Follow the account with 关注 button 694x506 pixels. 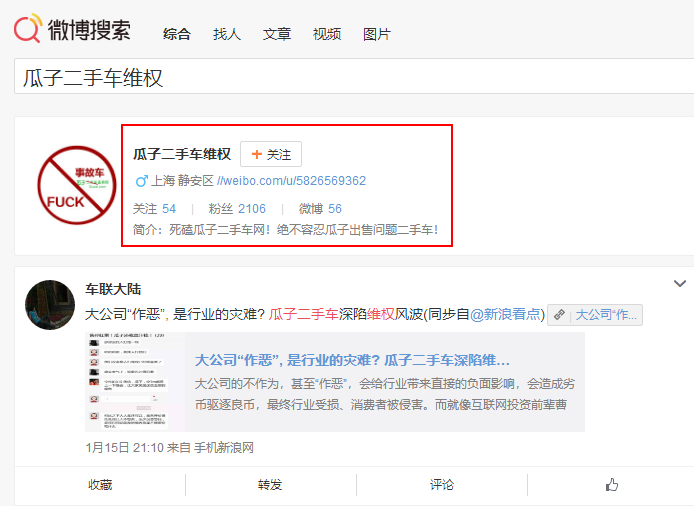pyautogui.click(x=271, y=154)
